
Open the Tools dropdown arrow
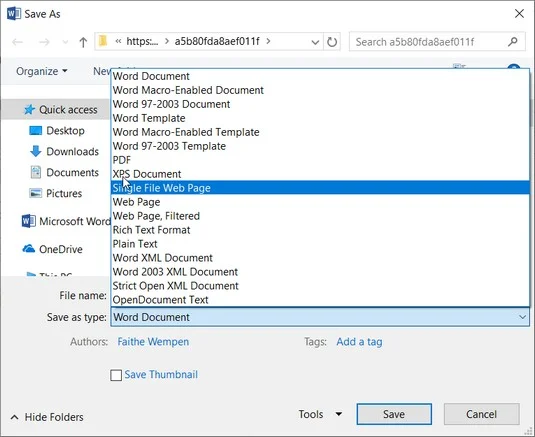(x=338, y=414)
